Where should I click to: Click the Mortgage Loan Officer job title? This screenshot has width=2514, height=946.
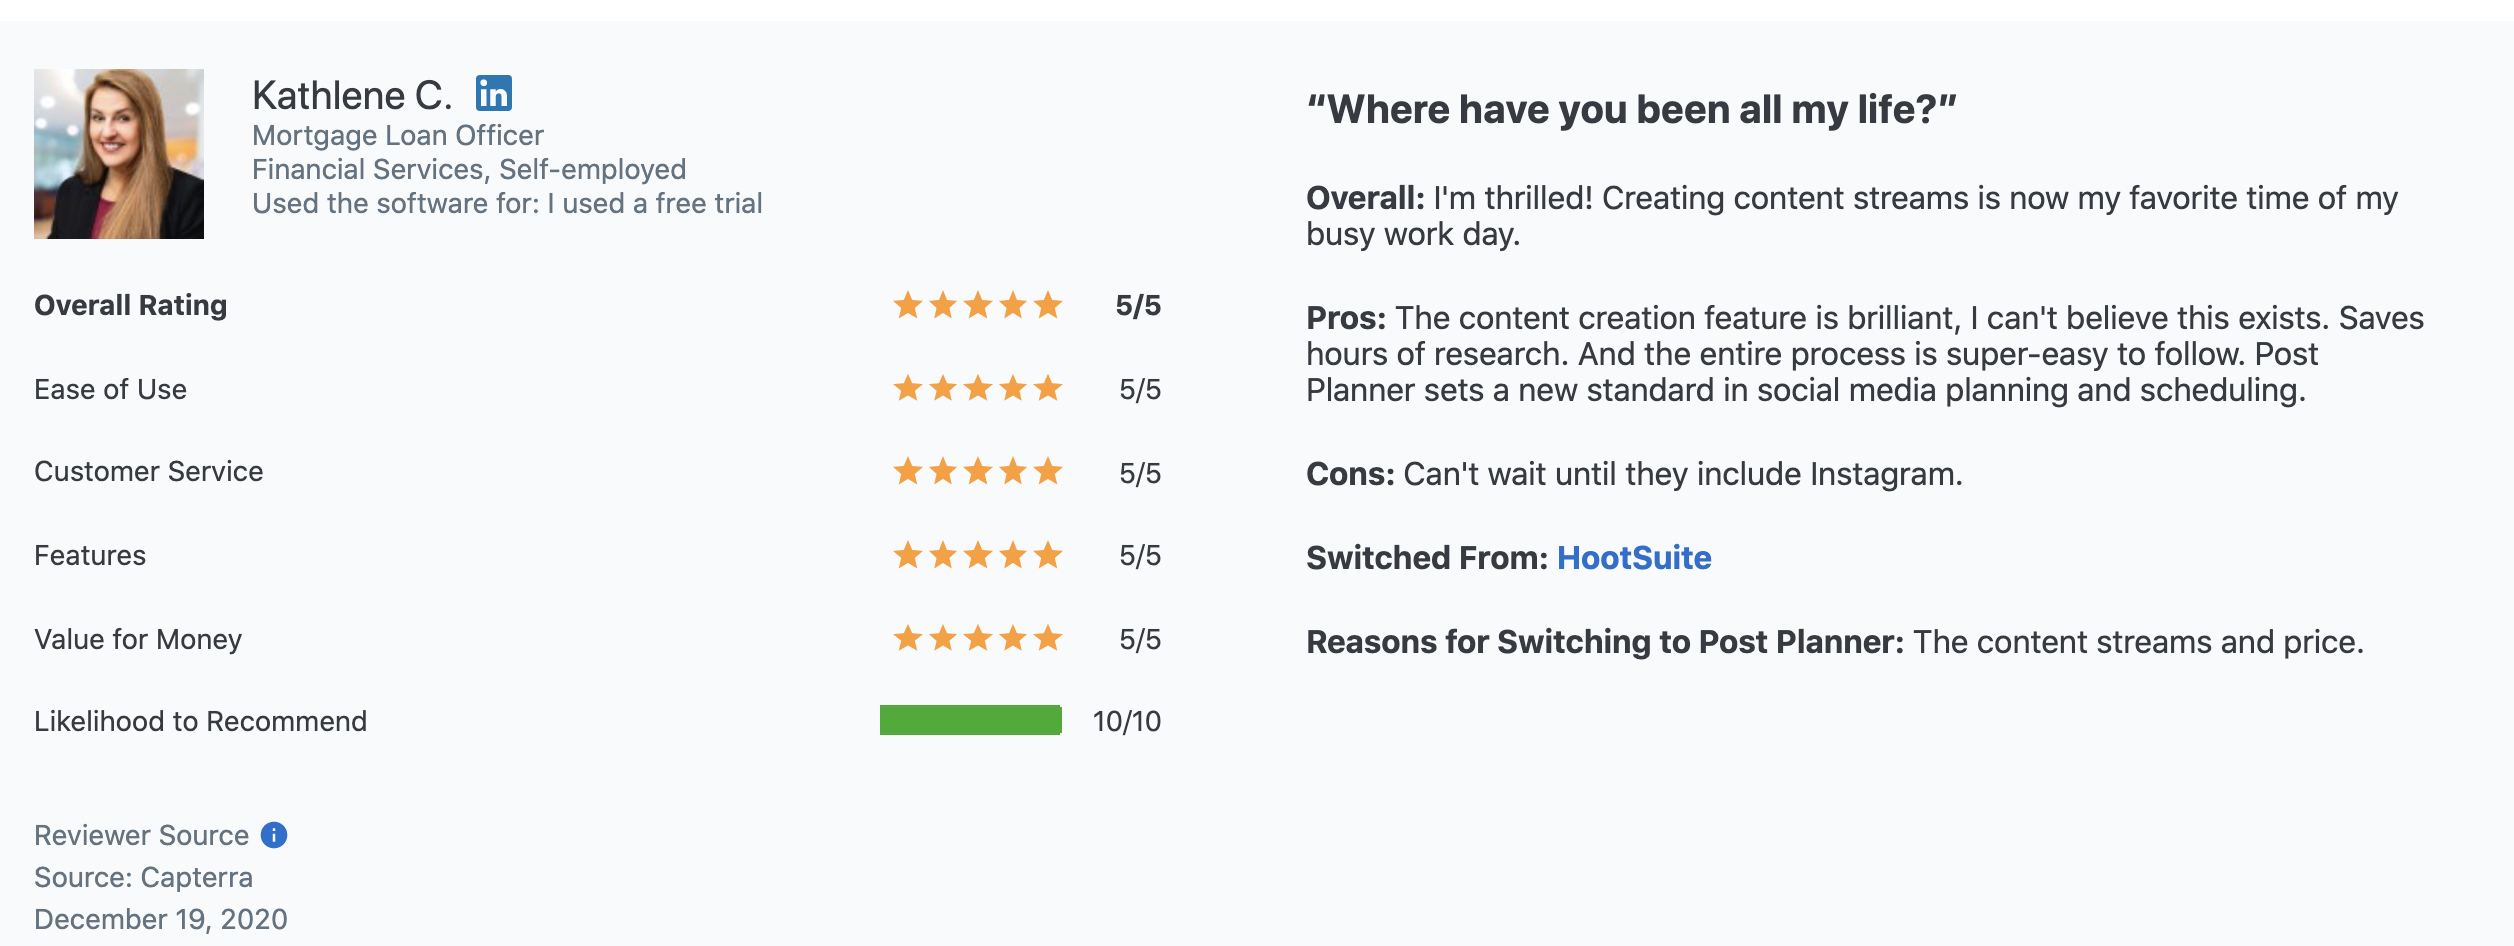click(x=398, y=135)
